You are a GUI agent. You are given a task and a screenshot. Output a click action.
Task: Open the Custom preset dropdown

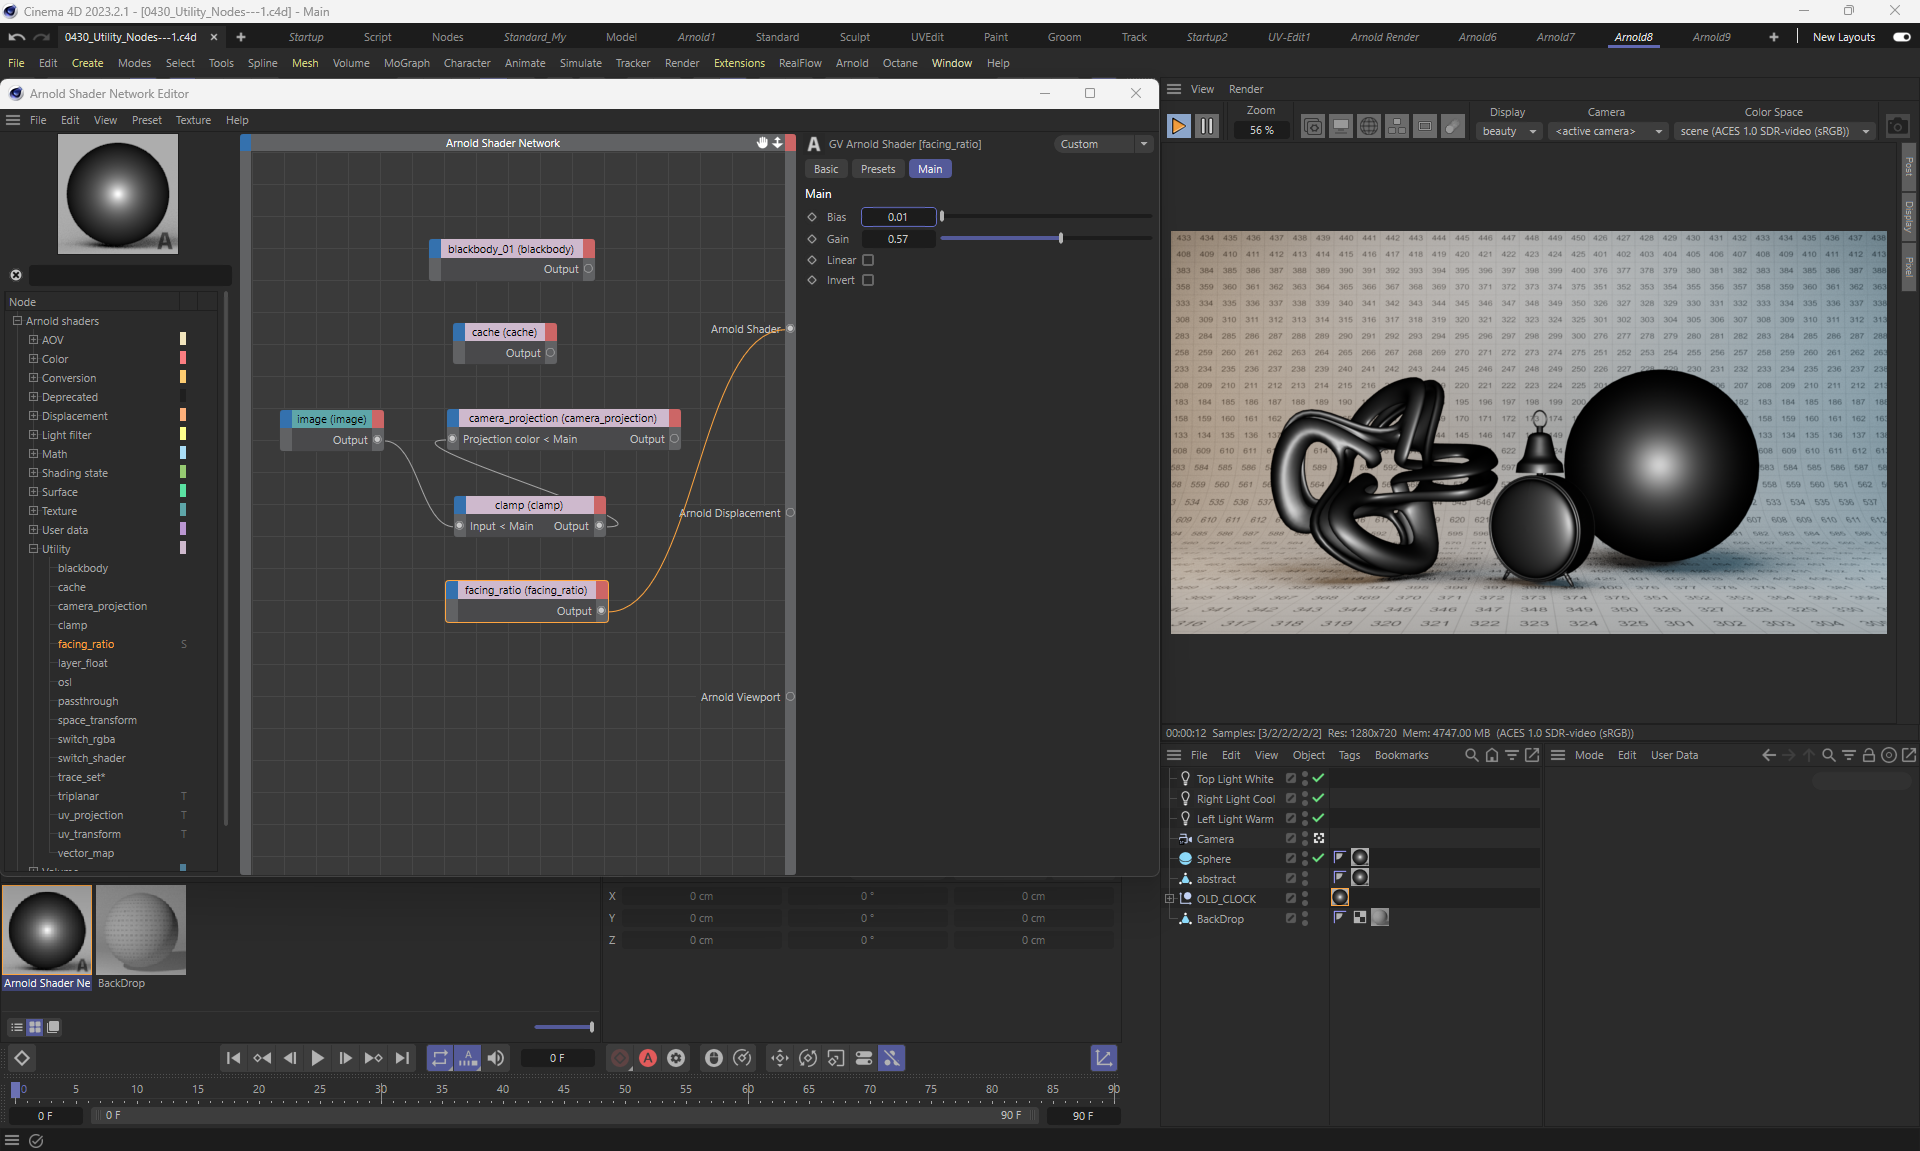click(1103, 144)
